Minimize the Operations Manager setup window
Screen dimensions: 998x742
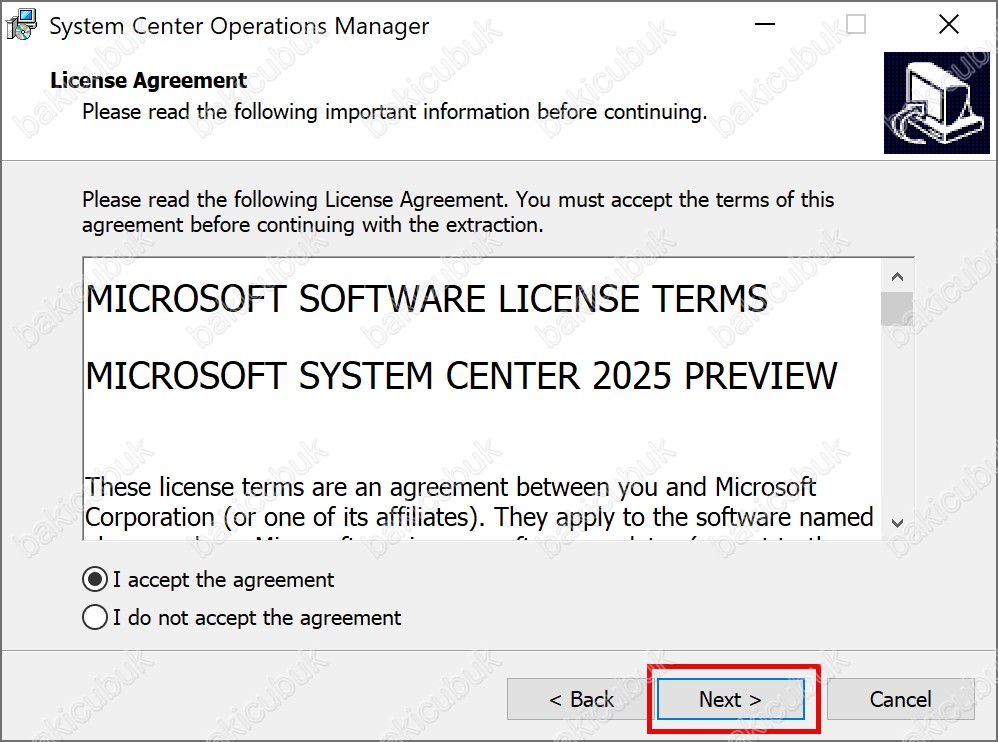(x=764, y=25)
